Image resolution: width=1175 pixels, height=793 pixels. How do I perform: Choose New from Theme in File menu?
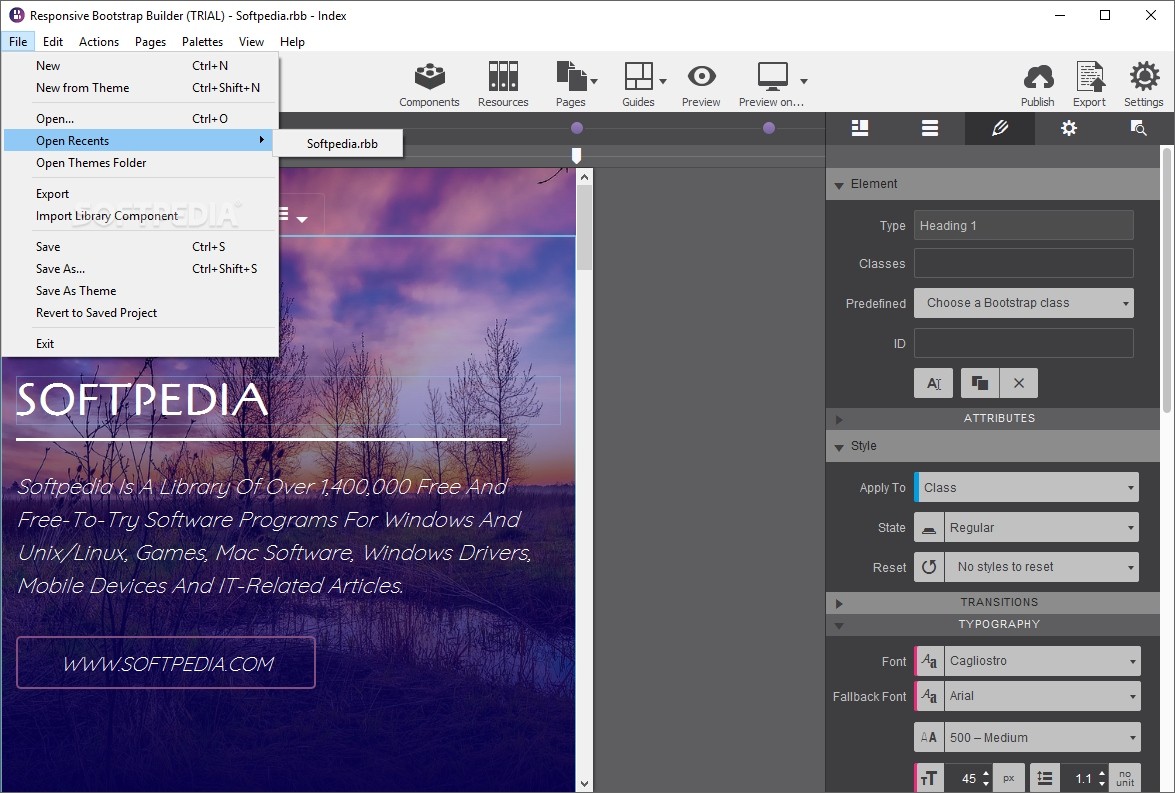(141, 88)
